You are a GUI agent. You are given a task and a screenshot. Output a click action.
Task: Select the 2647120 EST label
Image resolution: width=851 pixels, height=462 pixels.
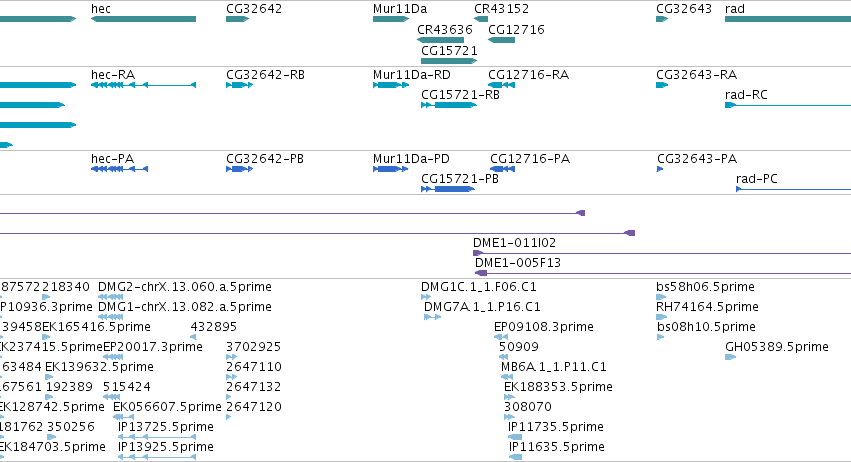(254, 407)
